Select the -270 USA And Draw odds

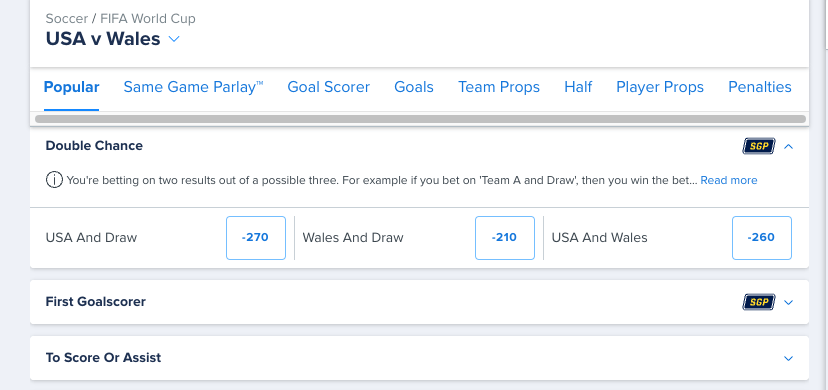[x=256, y=237]
